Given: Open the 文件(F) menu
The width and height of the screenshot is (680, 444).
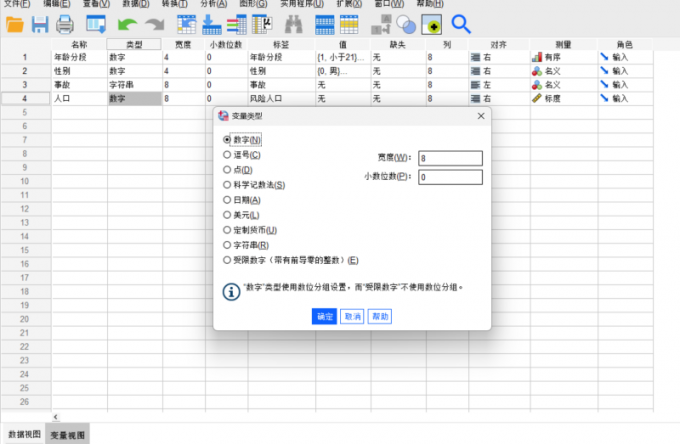Looking at the screenshot, I should tap(17, 4).
